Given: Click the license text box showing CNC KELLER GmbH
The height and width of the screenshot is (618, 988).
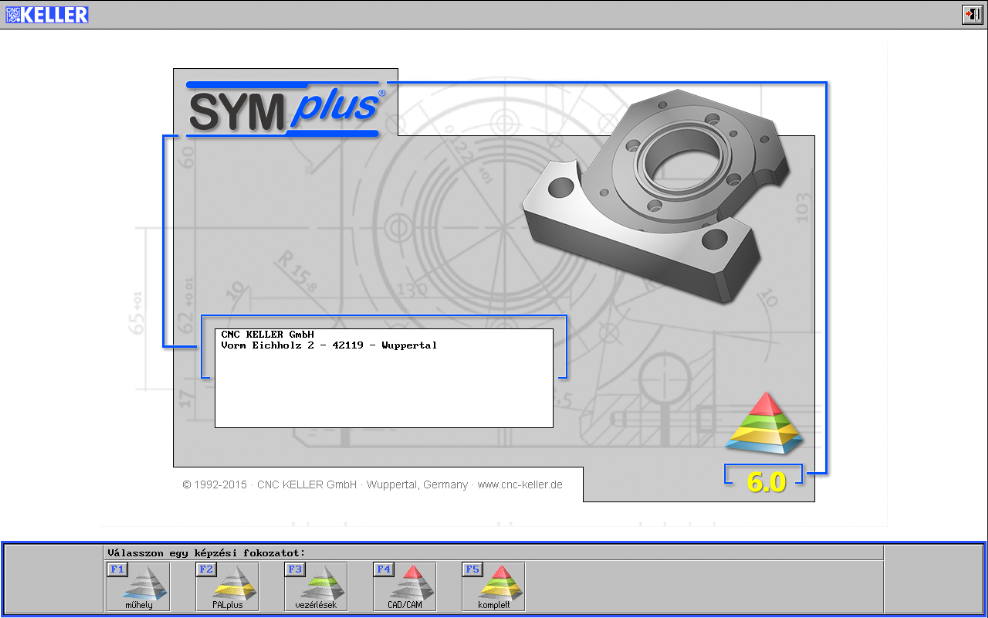Looking at the screenshot, I should (x=384, y=378).
